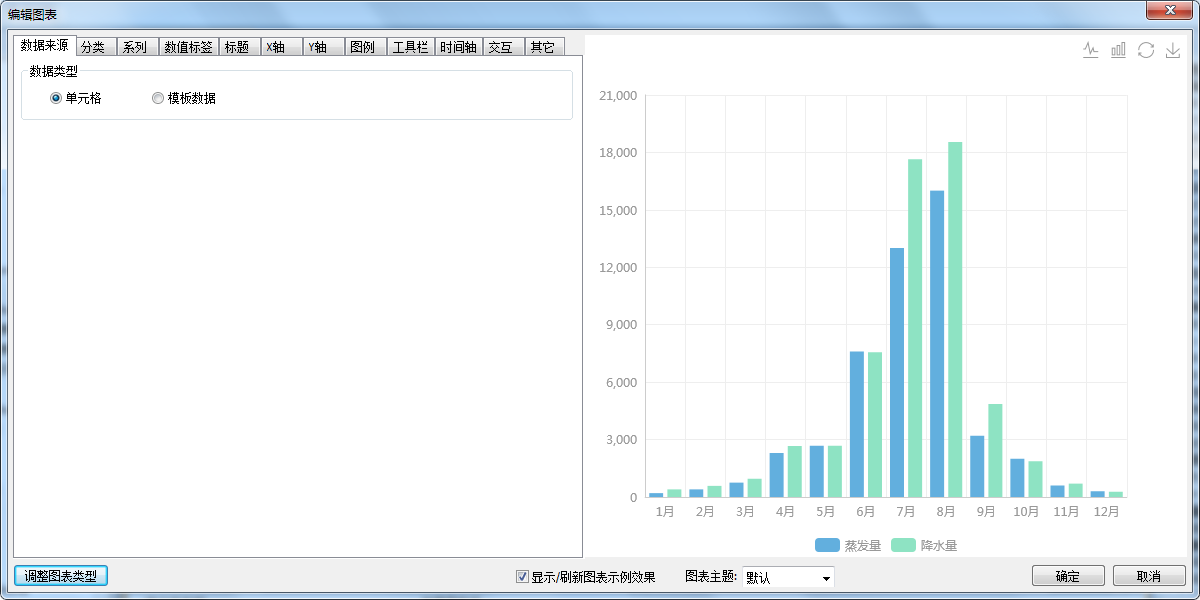Uncheck 显示/刷新图表示例效果 checkbox
The width and height of the screenshot is (1200, 600).
point(522,576)
